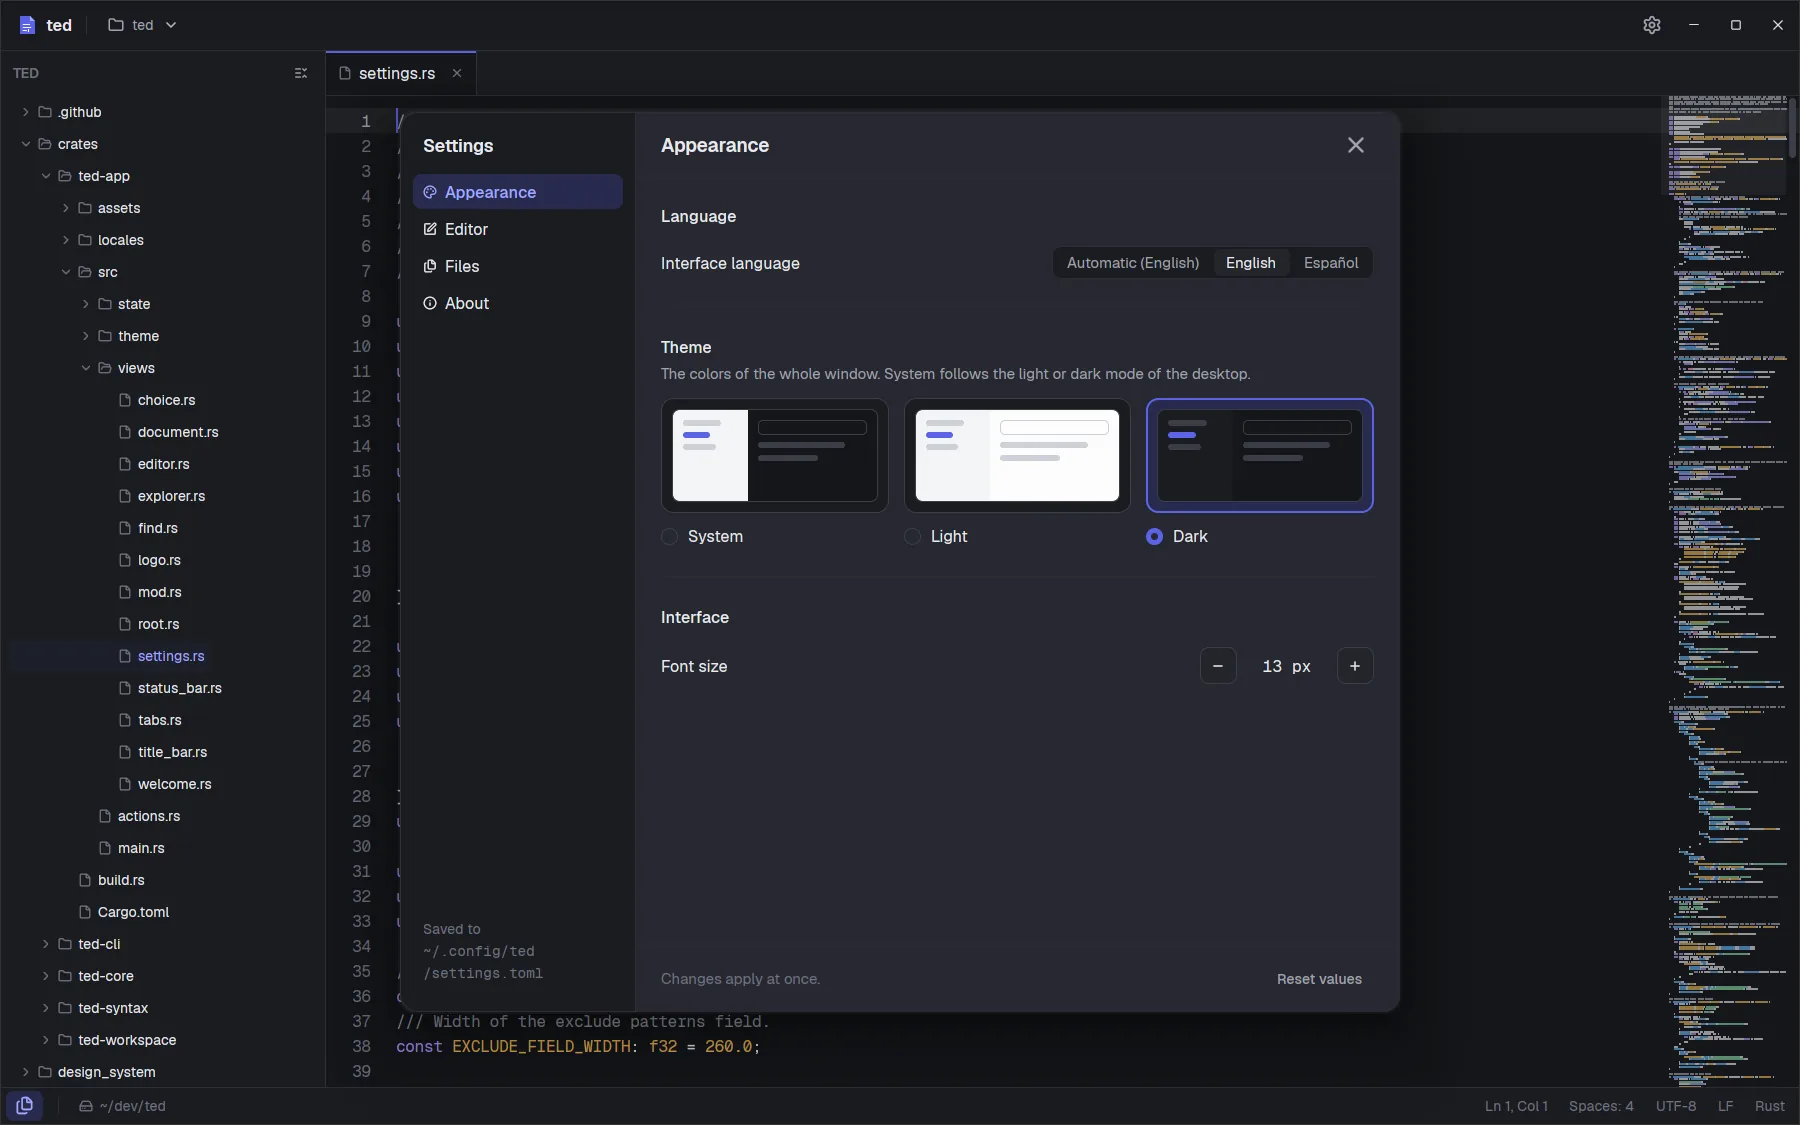Image resolution: width=1800 pixels, height=1125 pixels.
Task: Open the Appearance settings section
Action: tap(518, 192)
